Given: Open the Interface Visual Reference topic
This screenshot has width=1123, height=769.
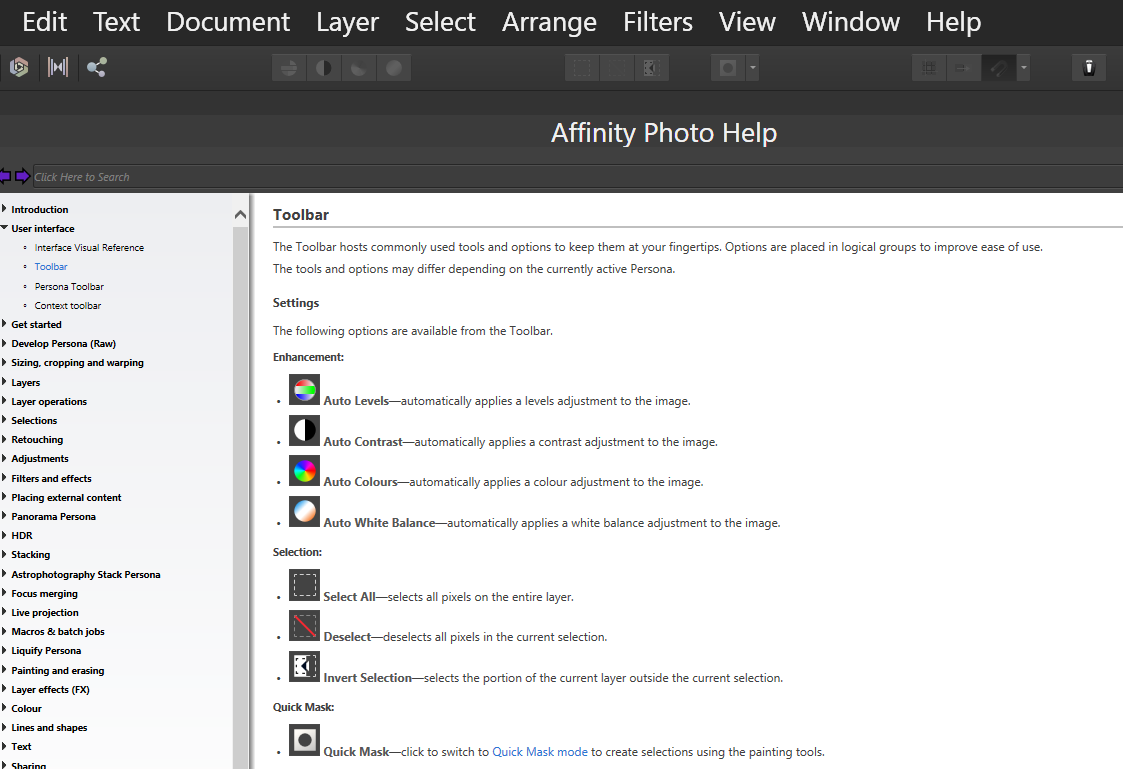Looking at the screenshot, I should (x=89, y=248).
